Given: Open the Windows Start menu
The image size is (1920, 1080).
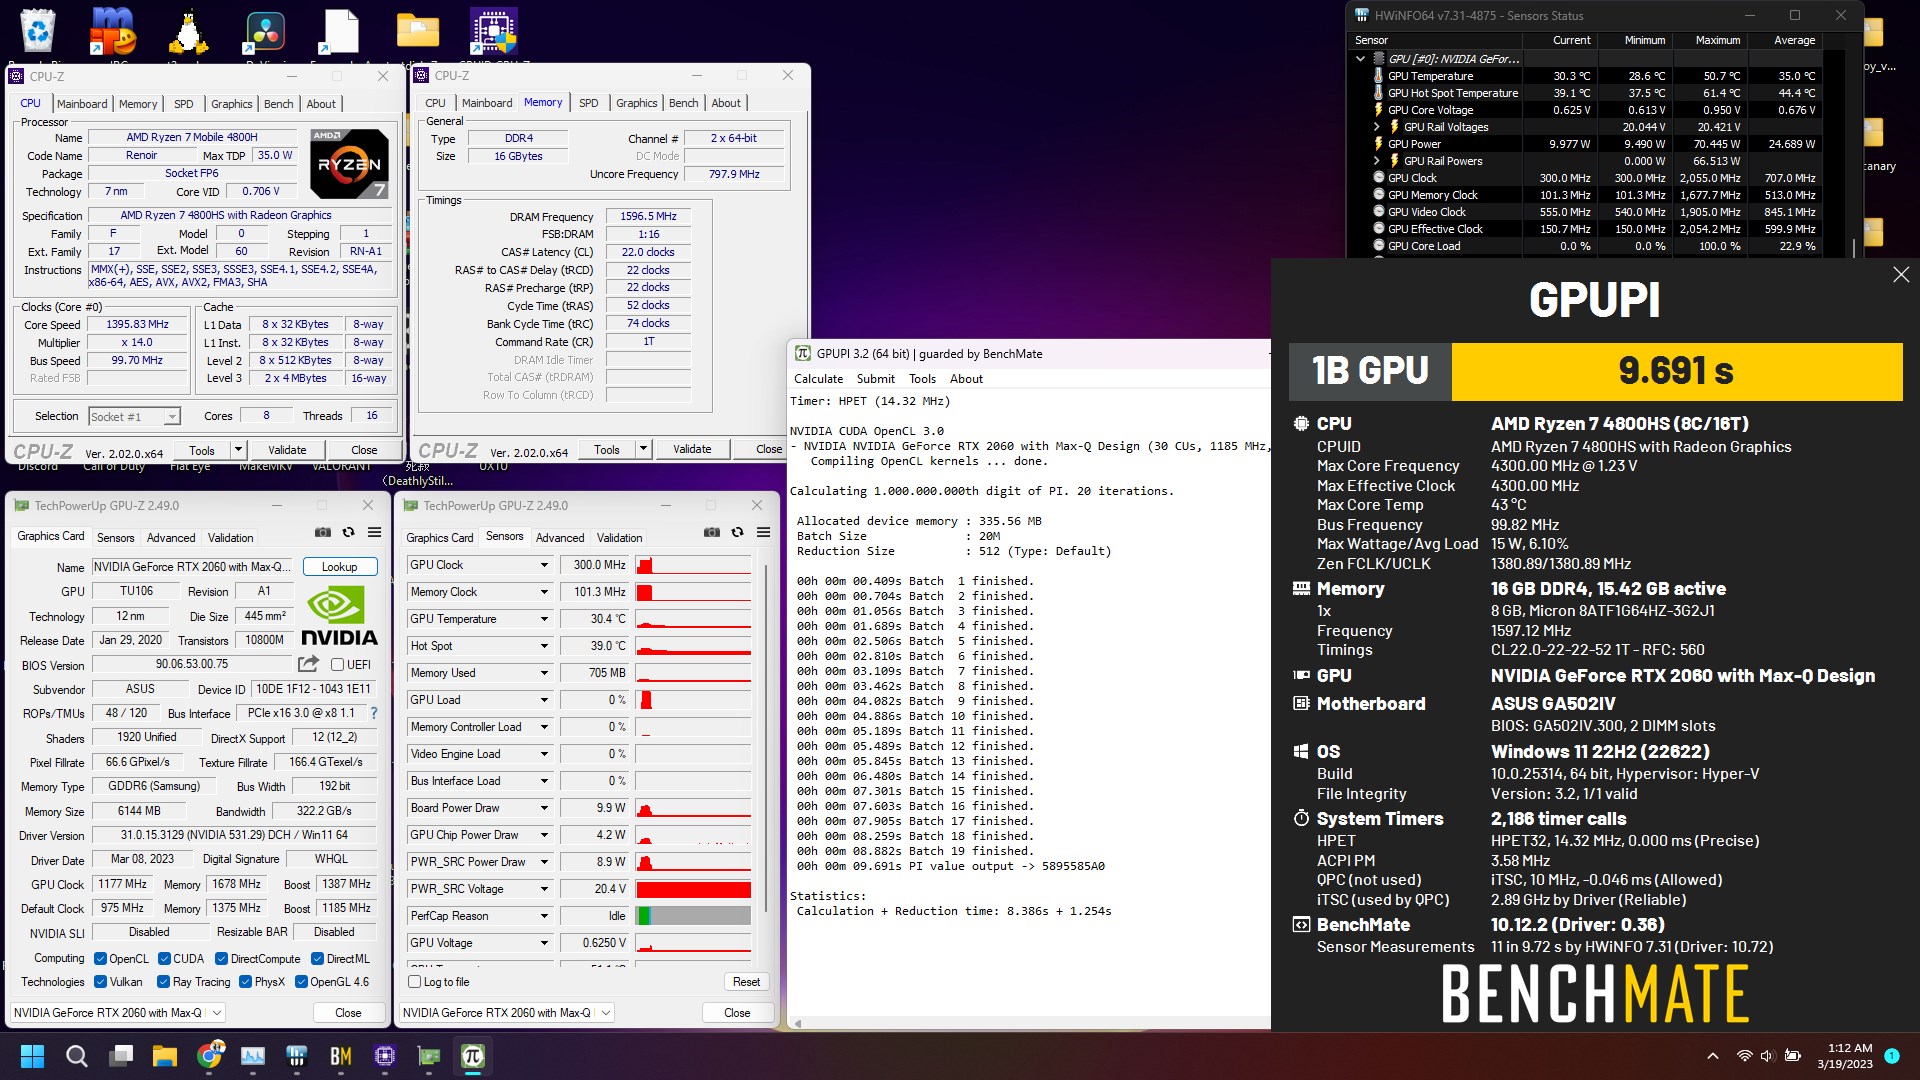Looking at the screenshot, I should [32, 1056].
